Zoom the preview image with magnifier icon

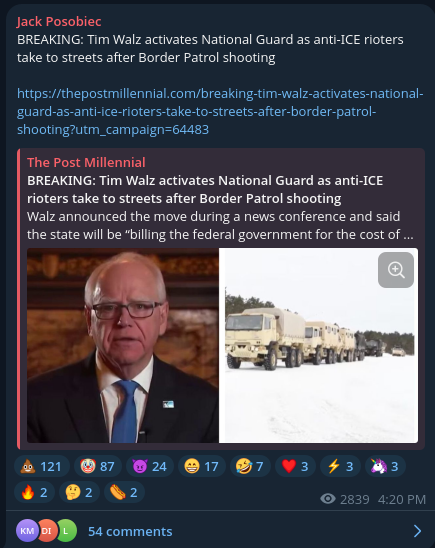(396, 270)
